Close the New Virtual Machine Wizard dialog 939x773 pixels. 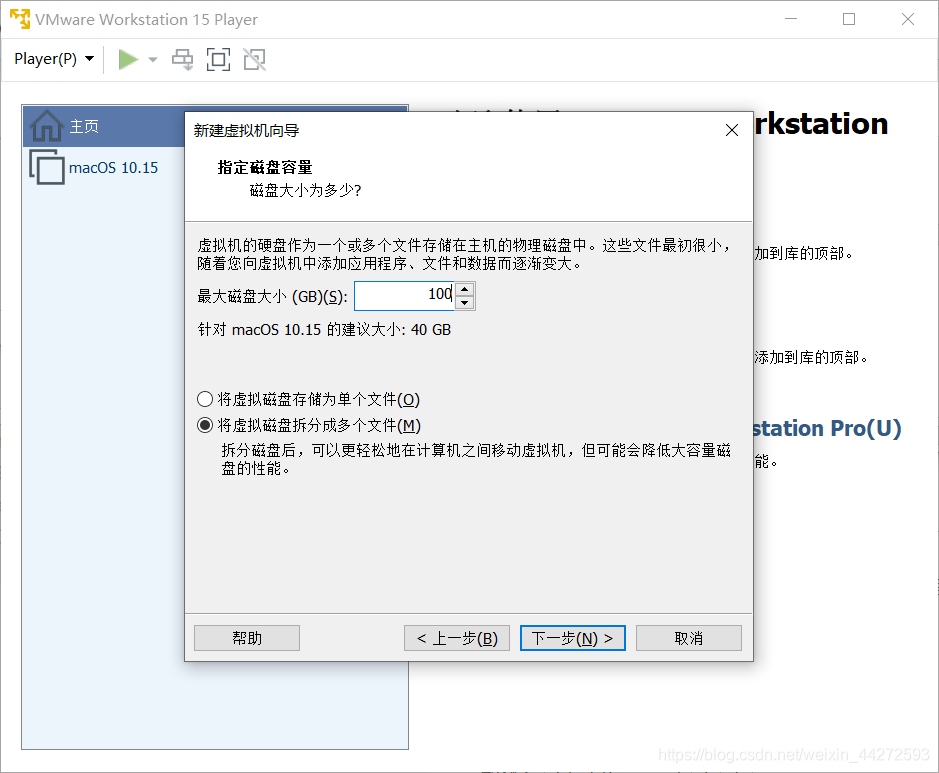pos(732,130)
